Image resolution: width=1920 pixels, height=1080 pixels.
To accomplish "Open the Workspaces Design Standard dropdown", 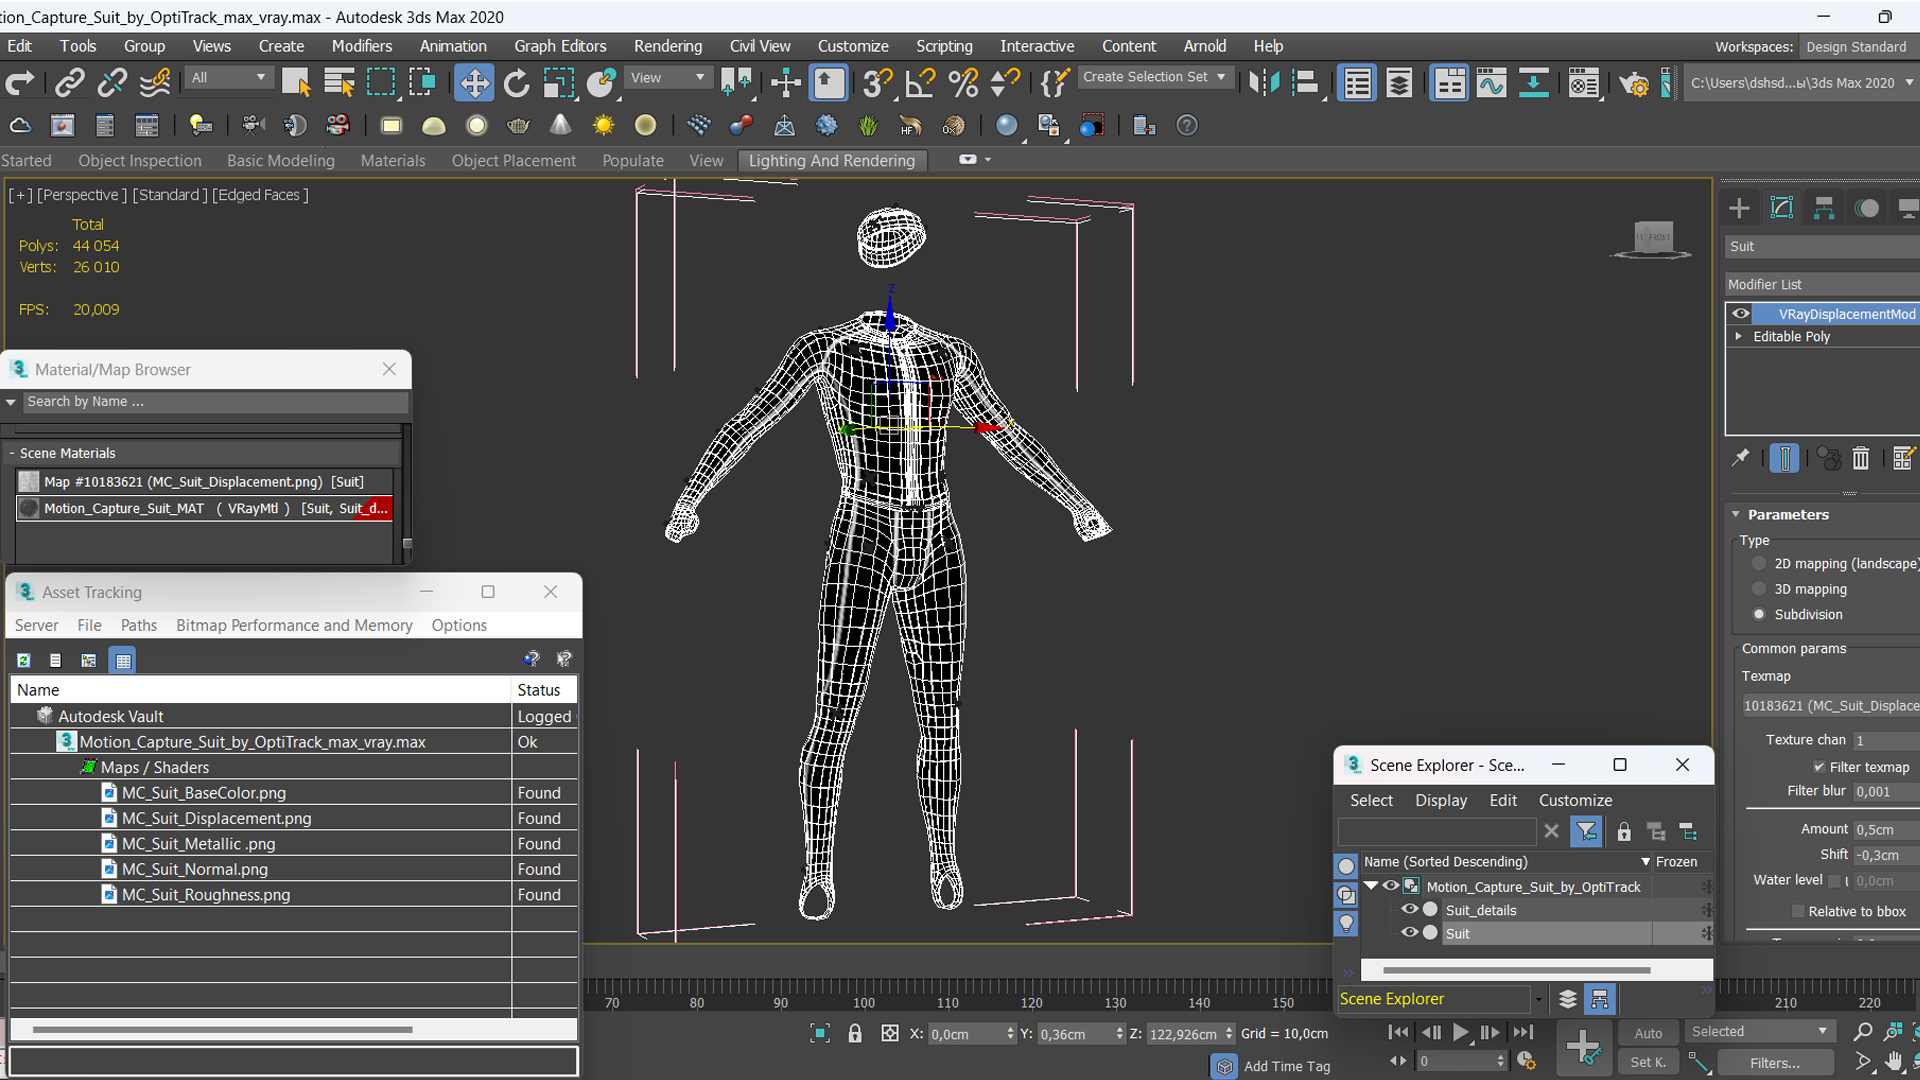I will (x=1858, y=47).
